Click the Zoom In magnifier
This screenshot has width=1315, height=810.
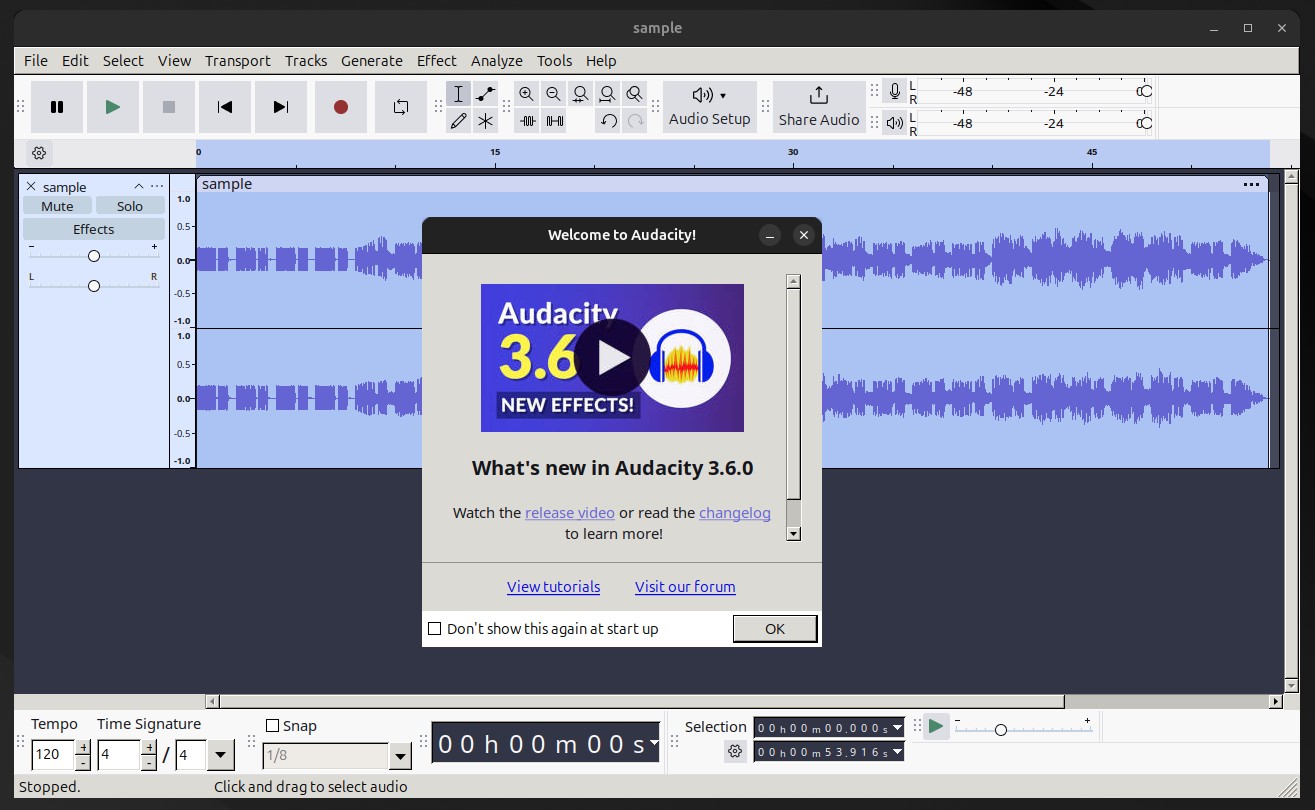[526, 94]
